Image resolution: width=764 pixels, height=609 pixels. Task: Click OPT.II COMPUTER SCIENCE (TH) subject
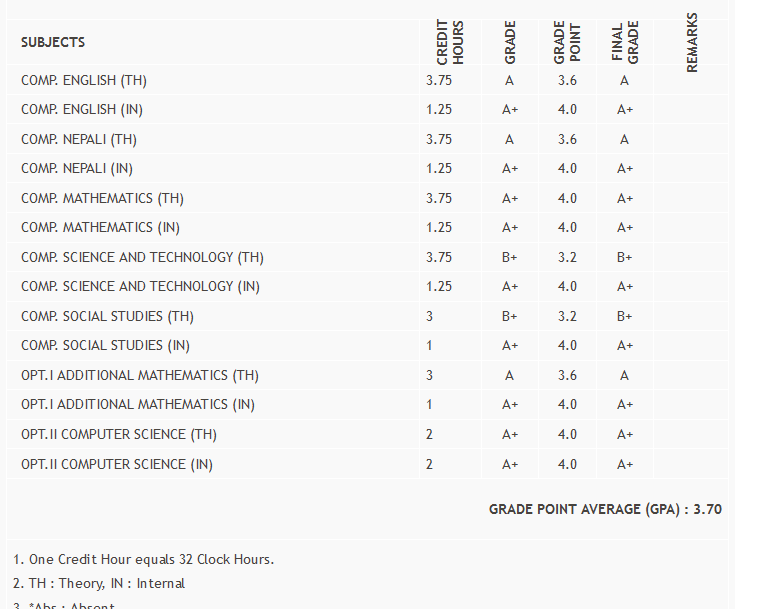(119, 434)
